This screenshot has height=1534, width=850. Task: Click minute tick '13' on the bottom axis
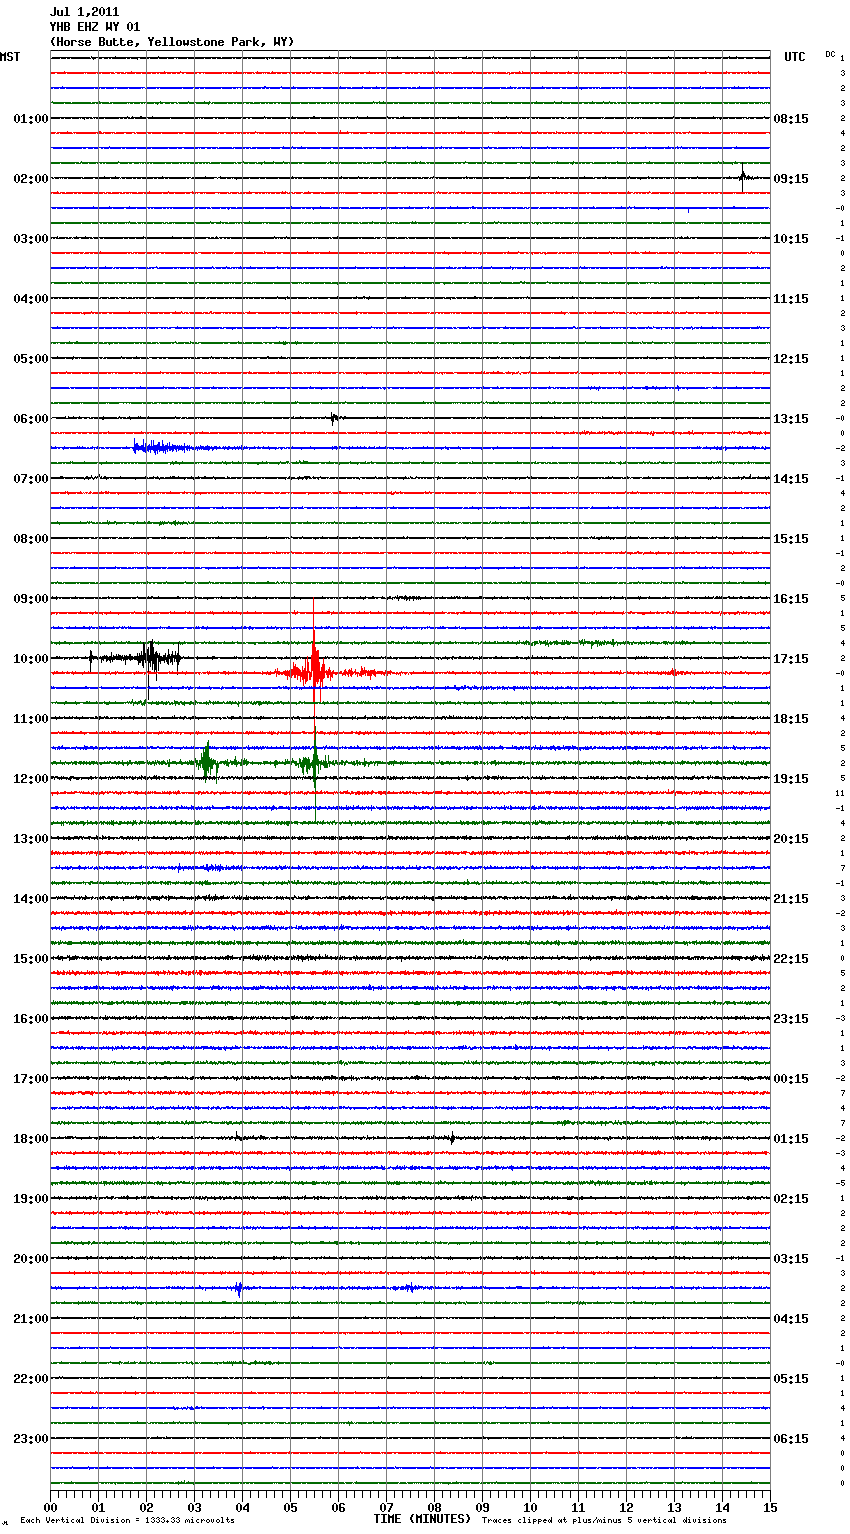click(674, 1507)
